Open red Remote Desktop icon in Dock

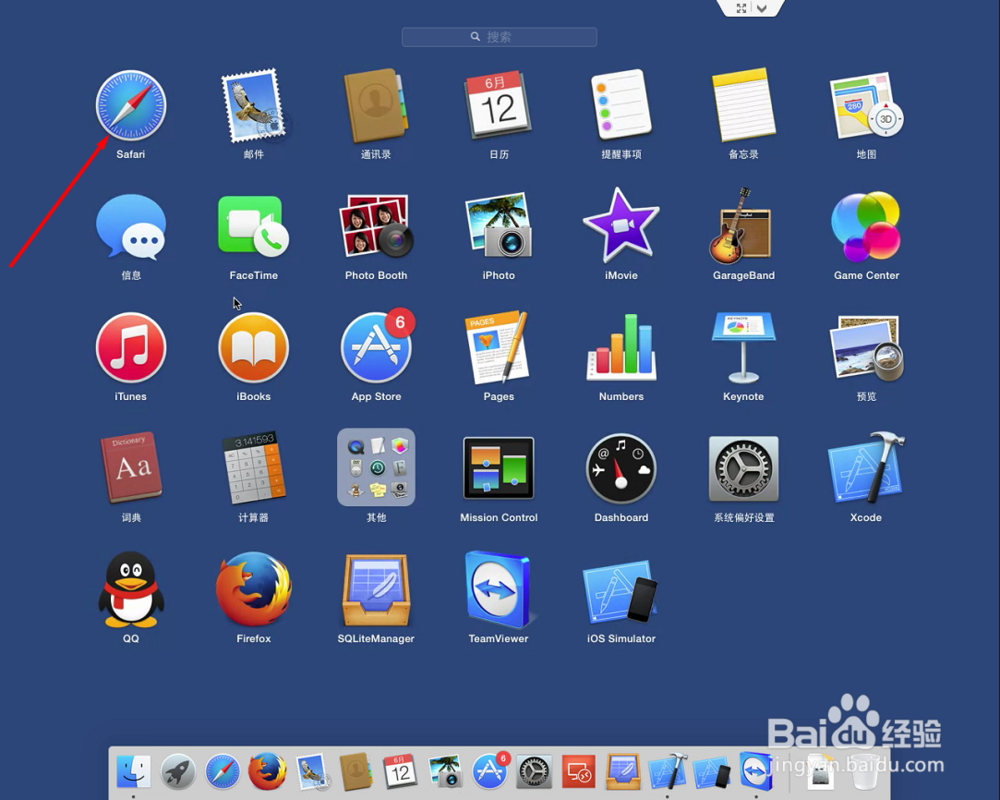578,771
